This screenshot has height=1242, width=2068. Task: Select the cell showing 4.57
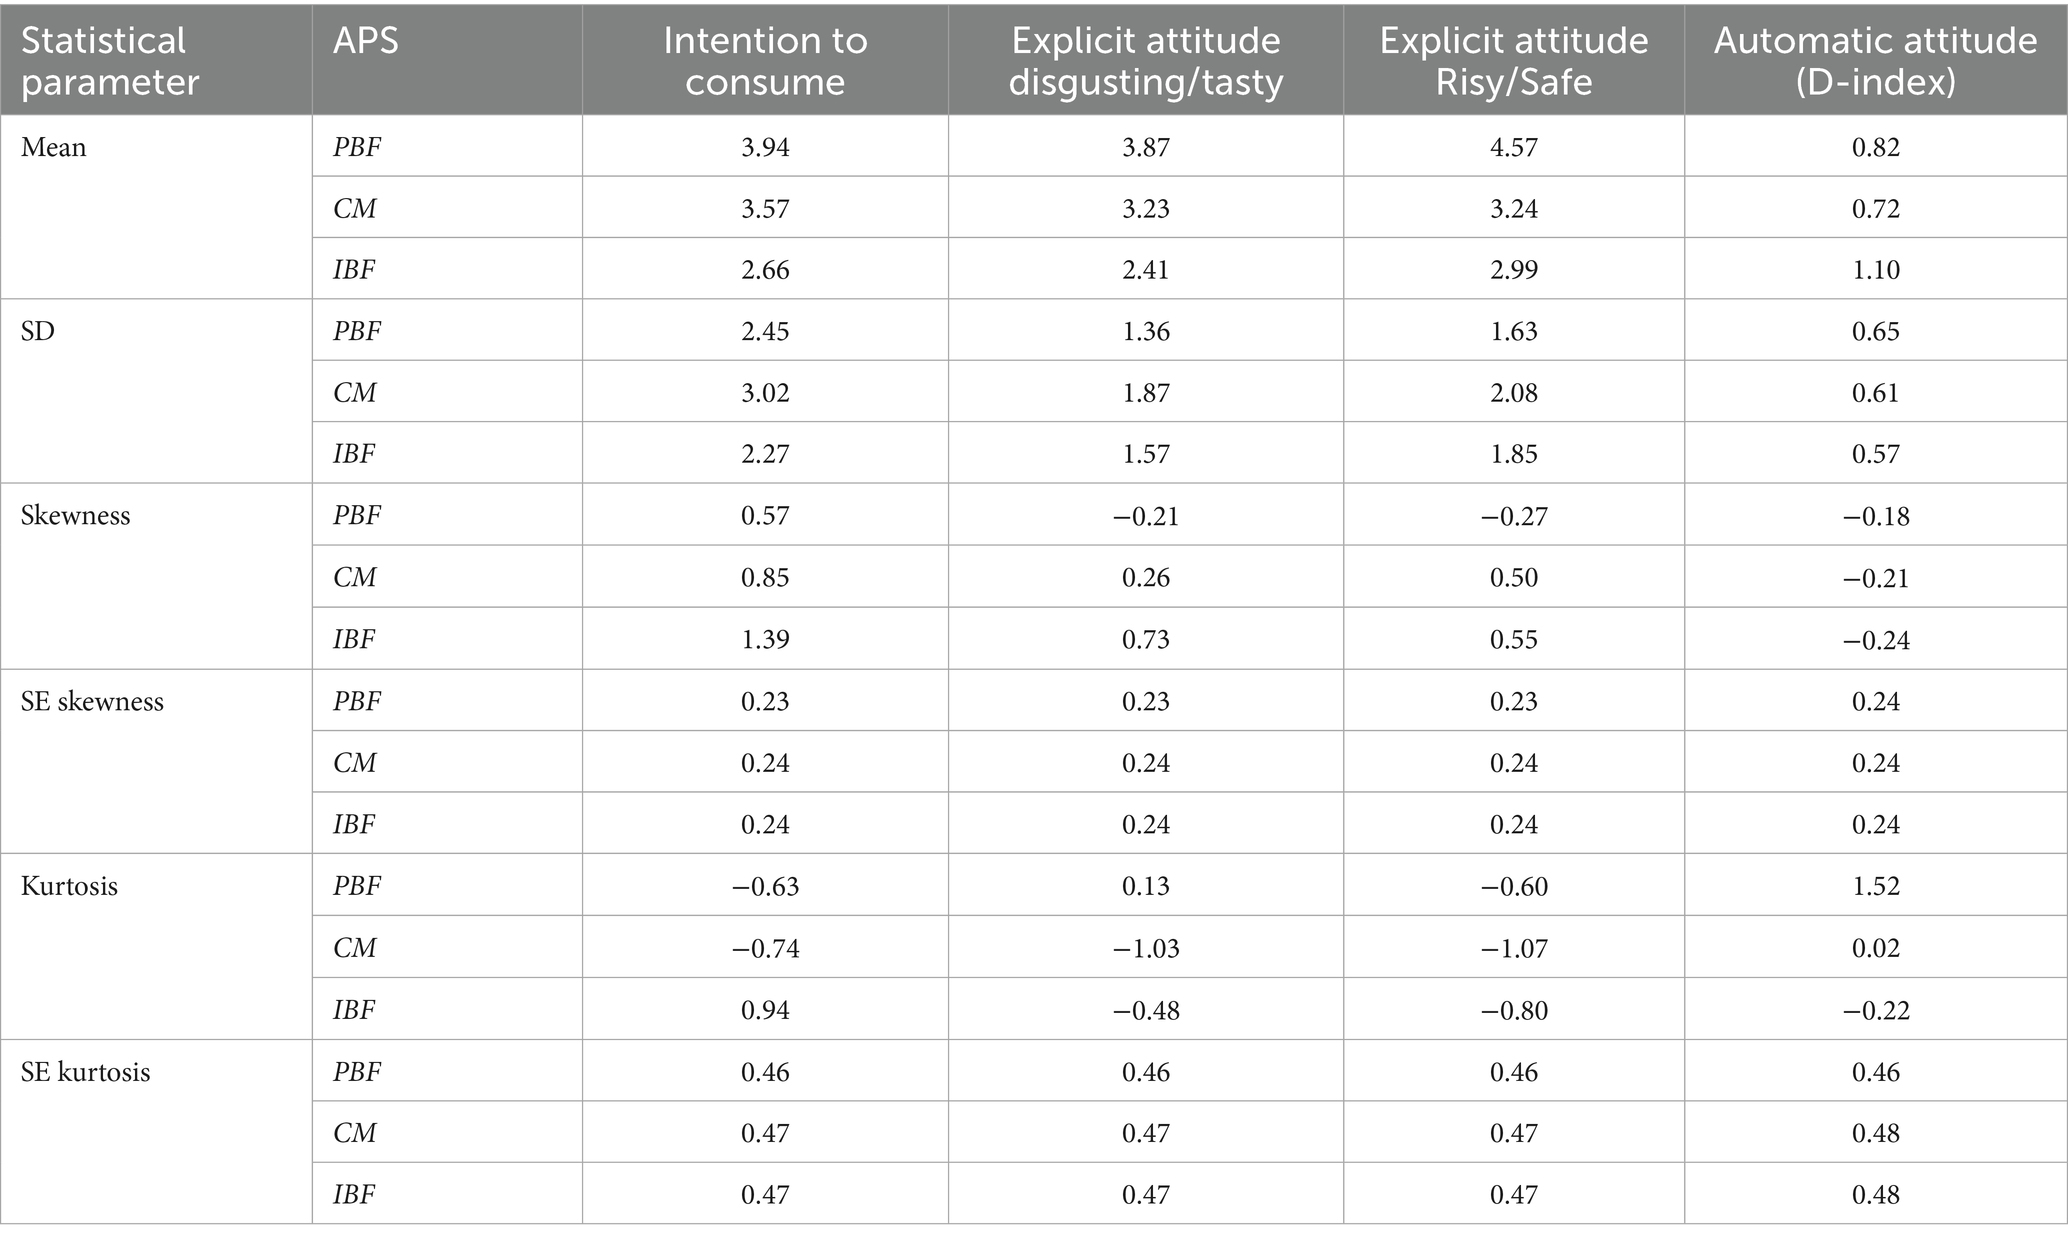[1513, 147]
